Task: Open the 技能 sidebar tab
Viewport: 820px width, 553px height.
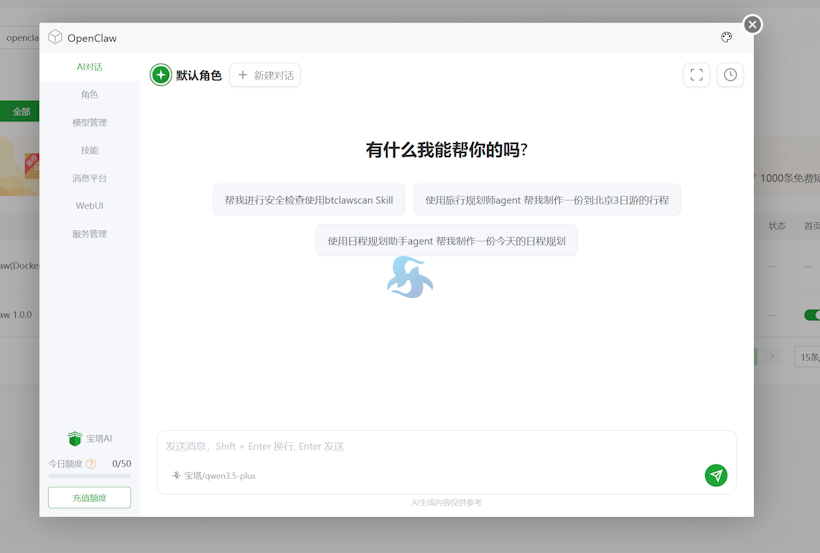Action: pos(89,150)
